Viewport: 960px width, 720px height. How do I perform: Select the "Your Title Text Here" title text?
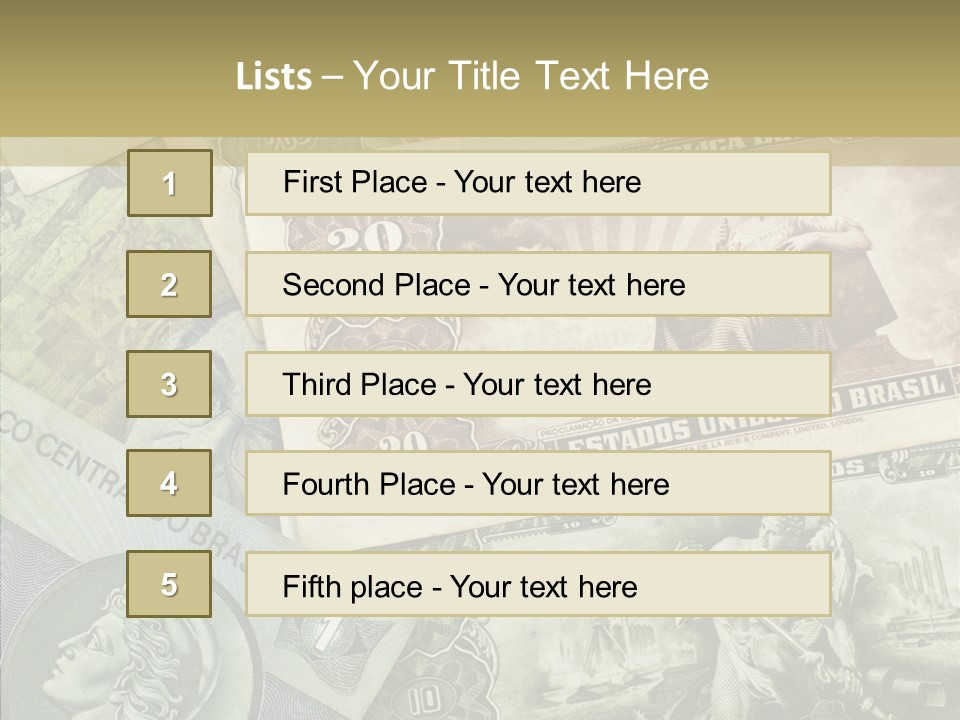[531, 76]
